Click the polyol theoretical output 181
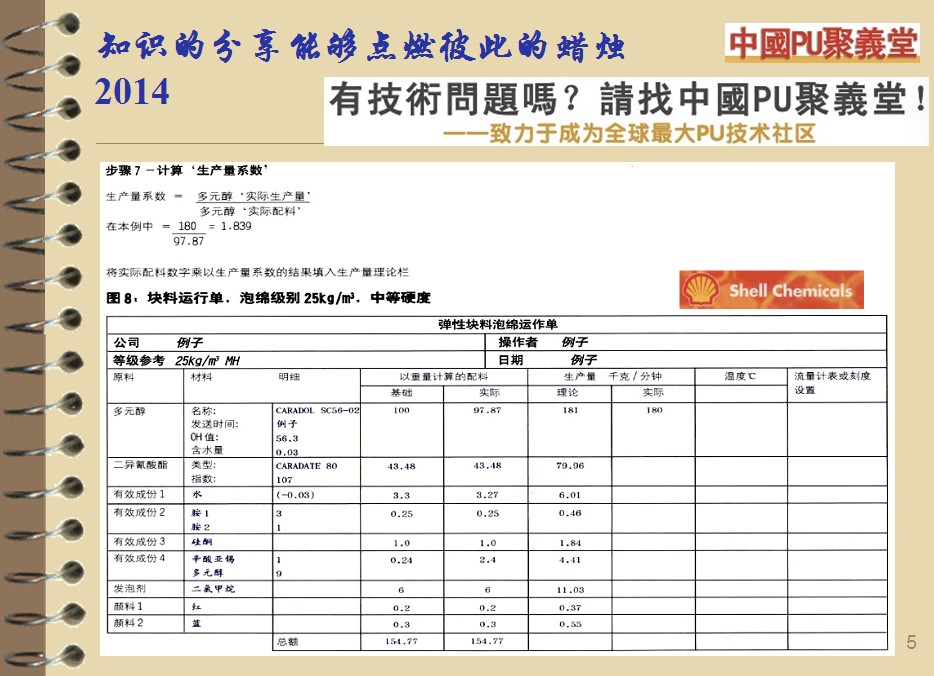This screenshot has height=676, width=934. point(571,410)
